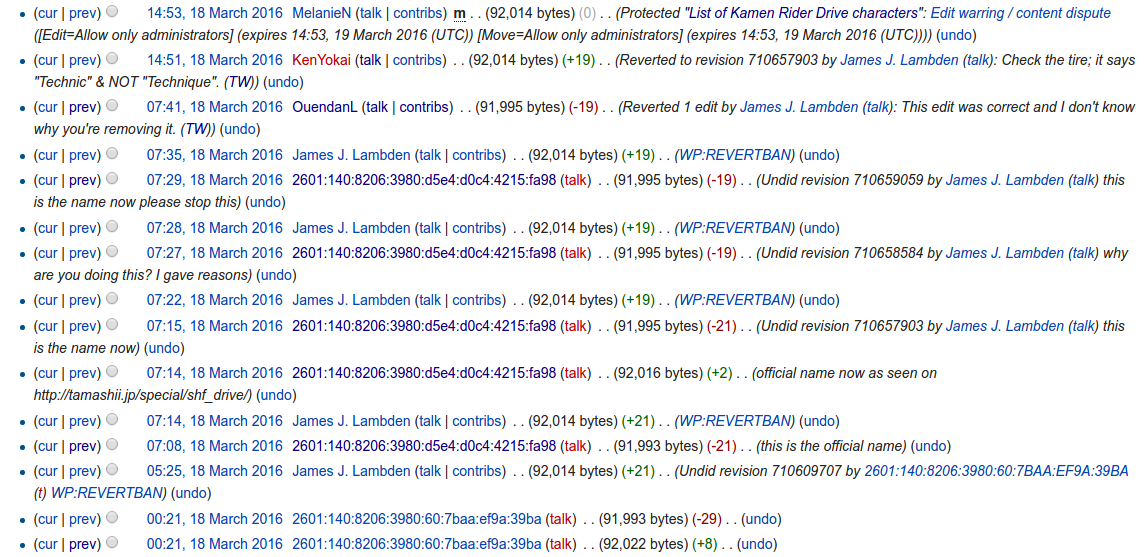Open KenYokai user page

pyautogui.click(x=321, y=60)
